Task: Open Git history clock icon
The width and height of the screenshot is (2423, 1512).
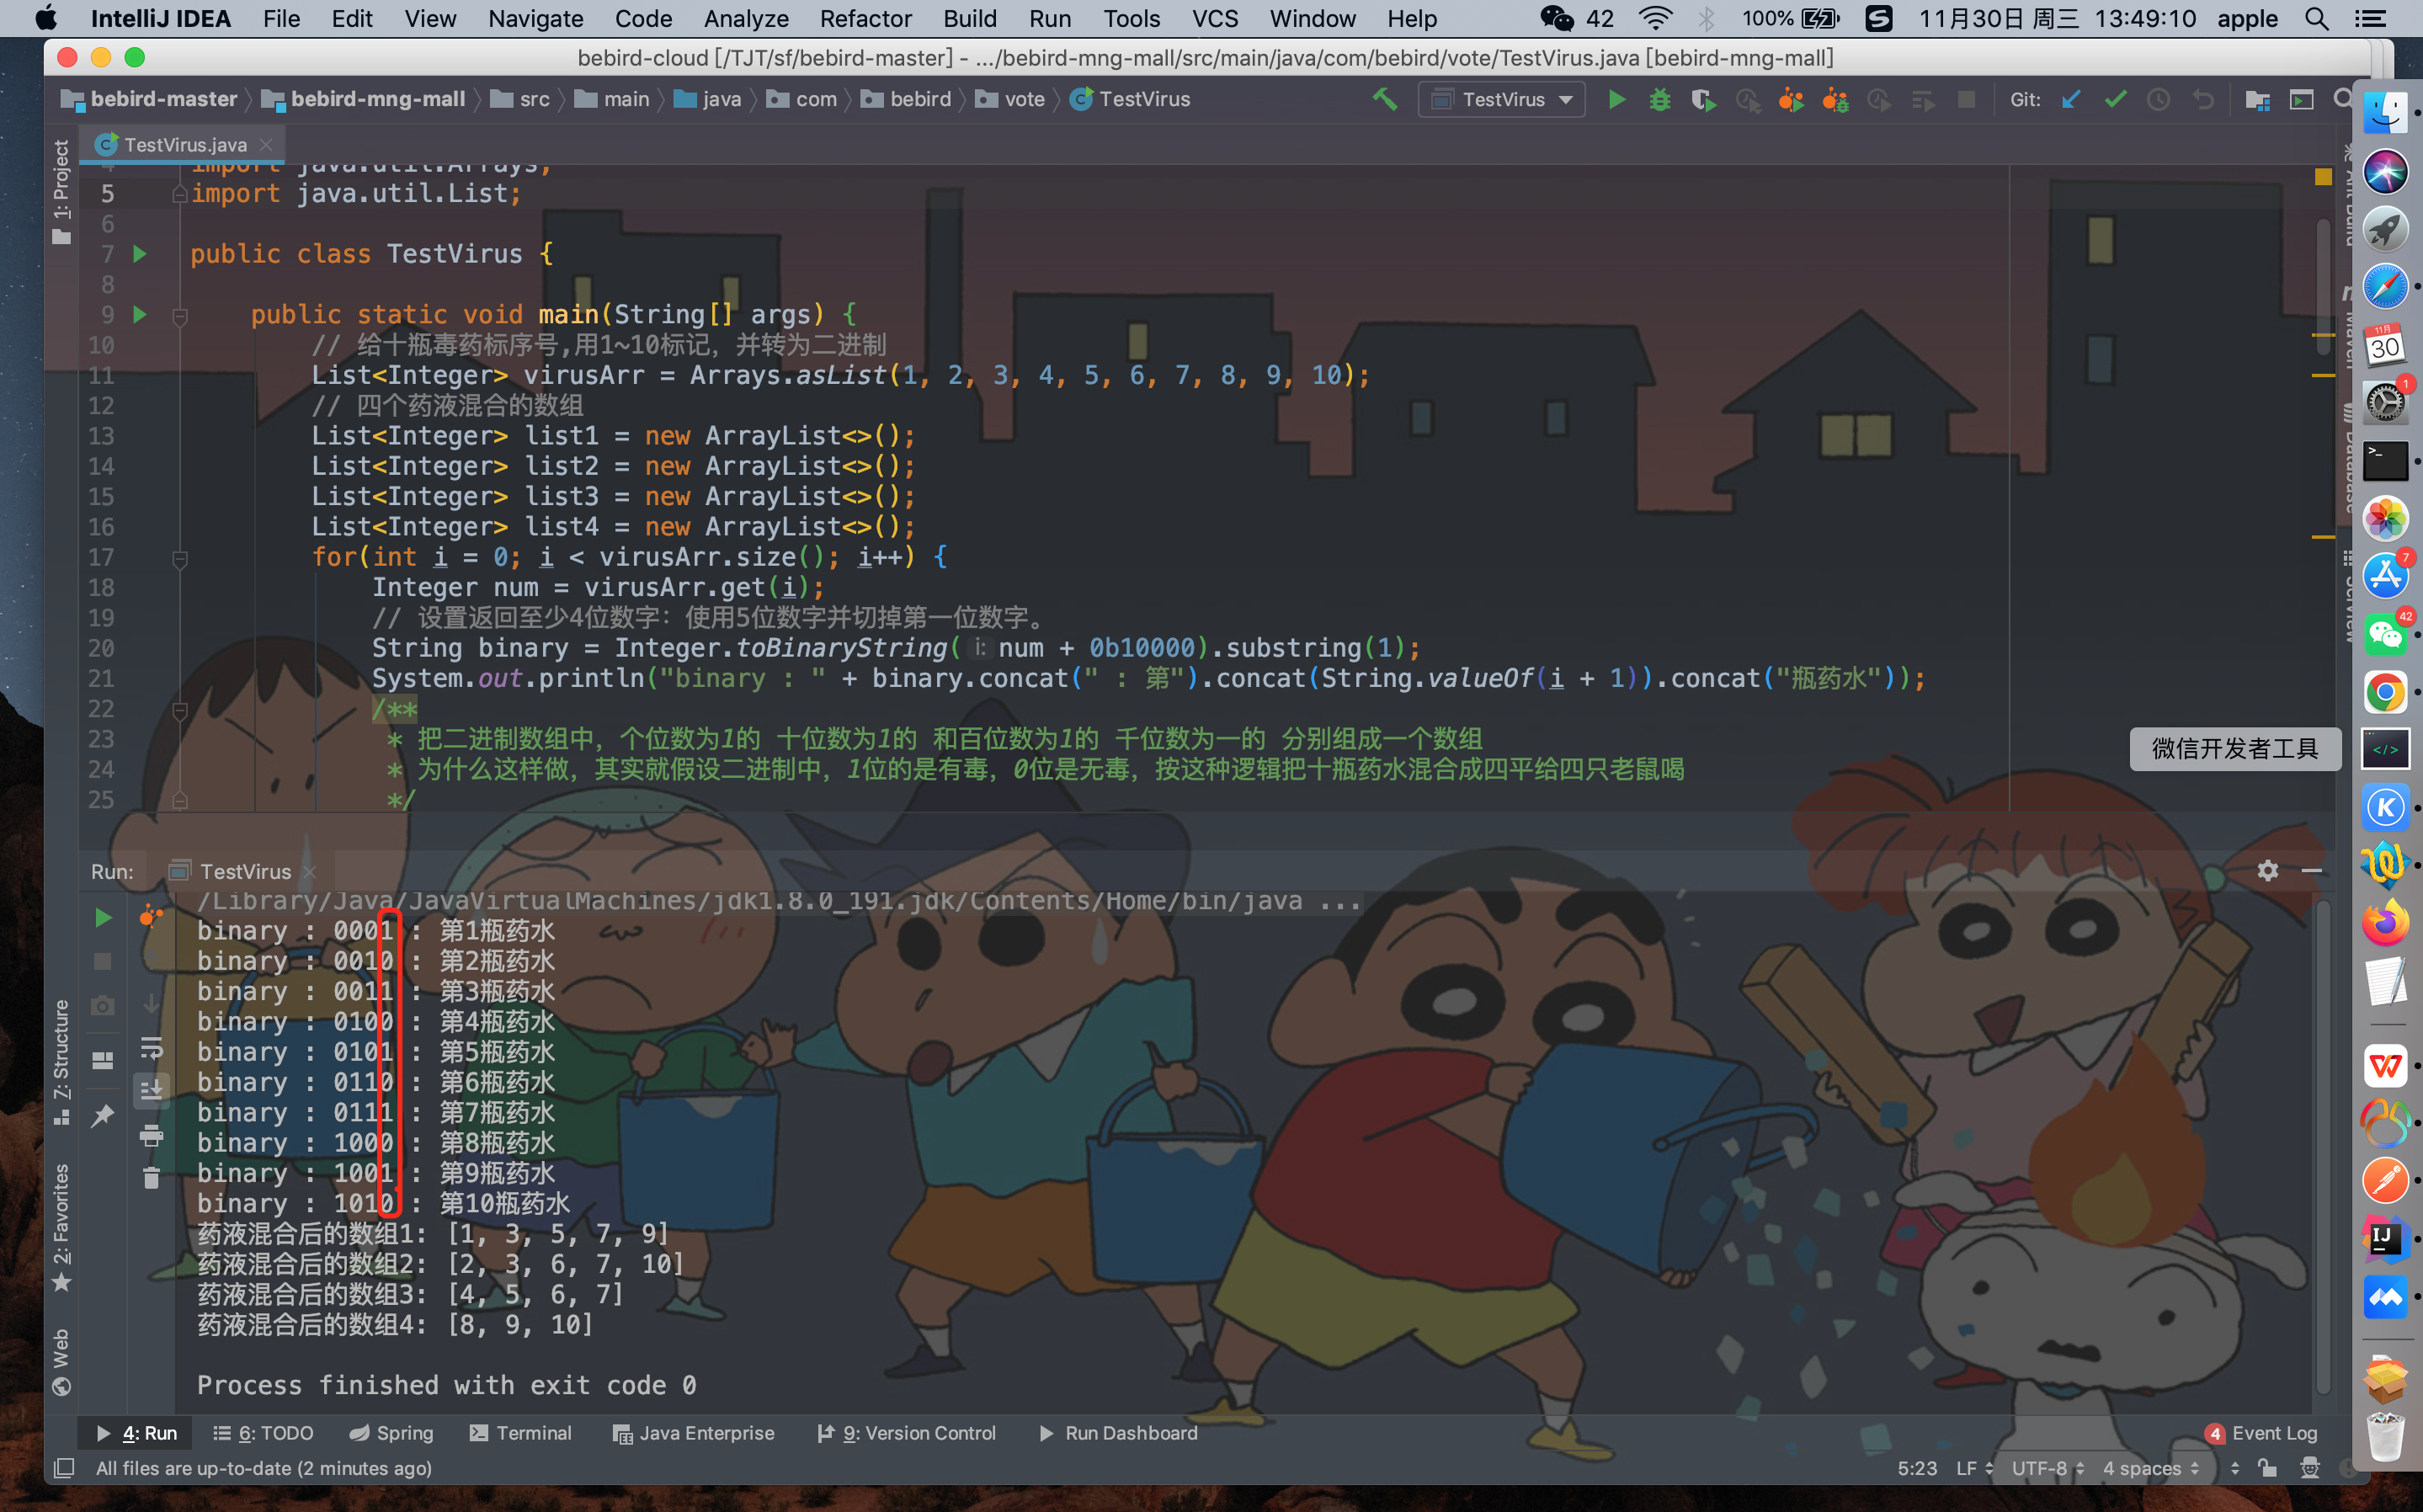Action: pyautogui.click(x=2159, y=99)
